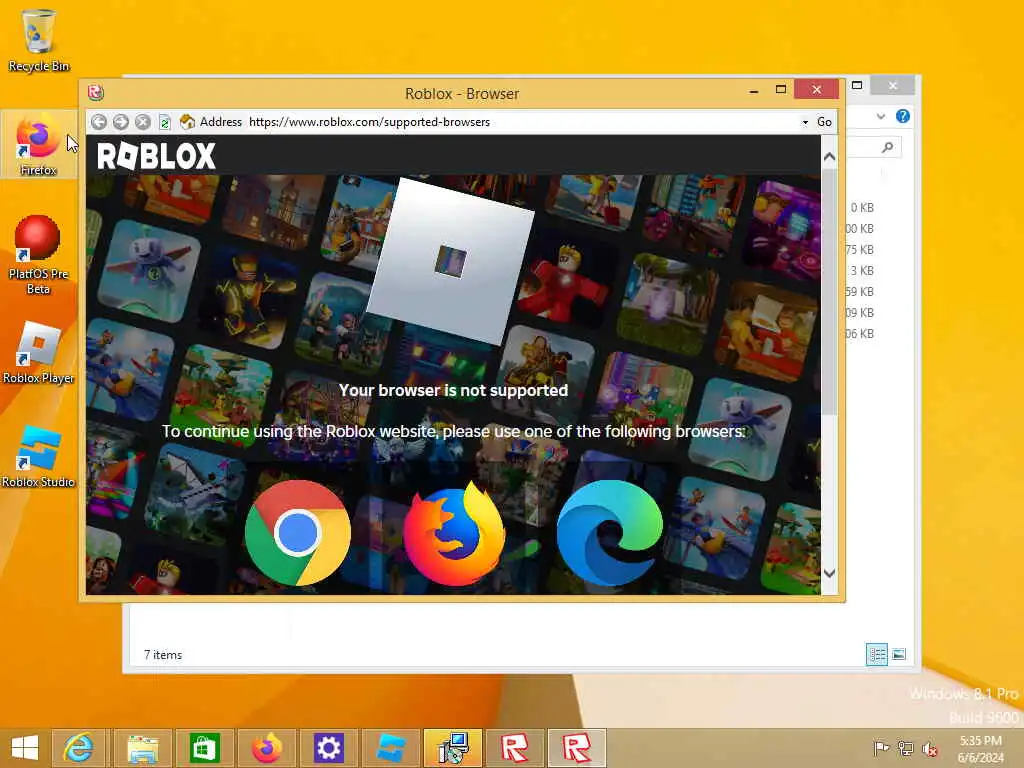This screenshot has height=768, width=1024.
Task: Click the Firefox browser logo on the page
Action: (x=454, y=534)
